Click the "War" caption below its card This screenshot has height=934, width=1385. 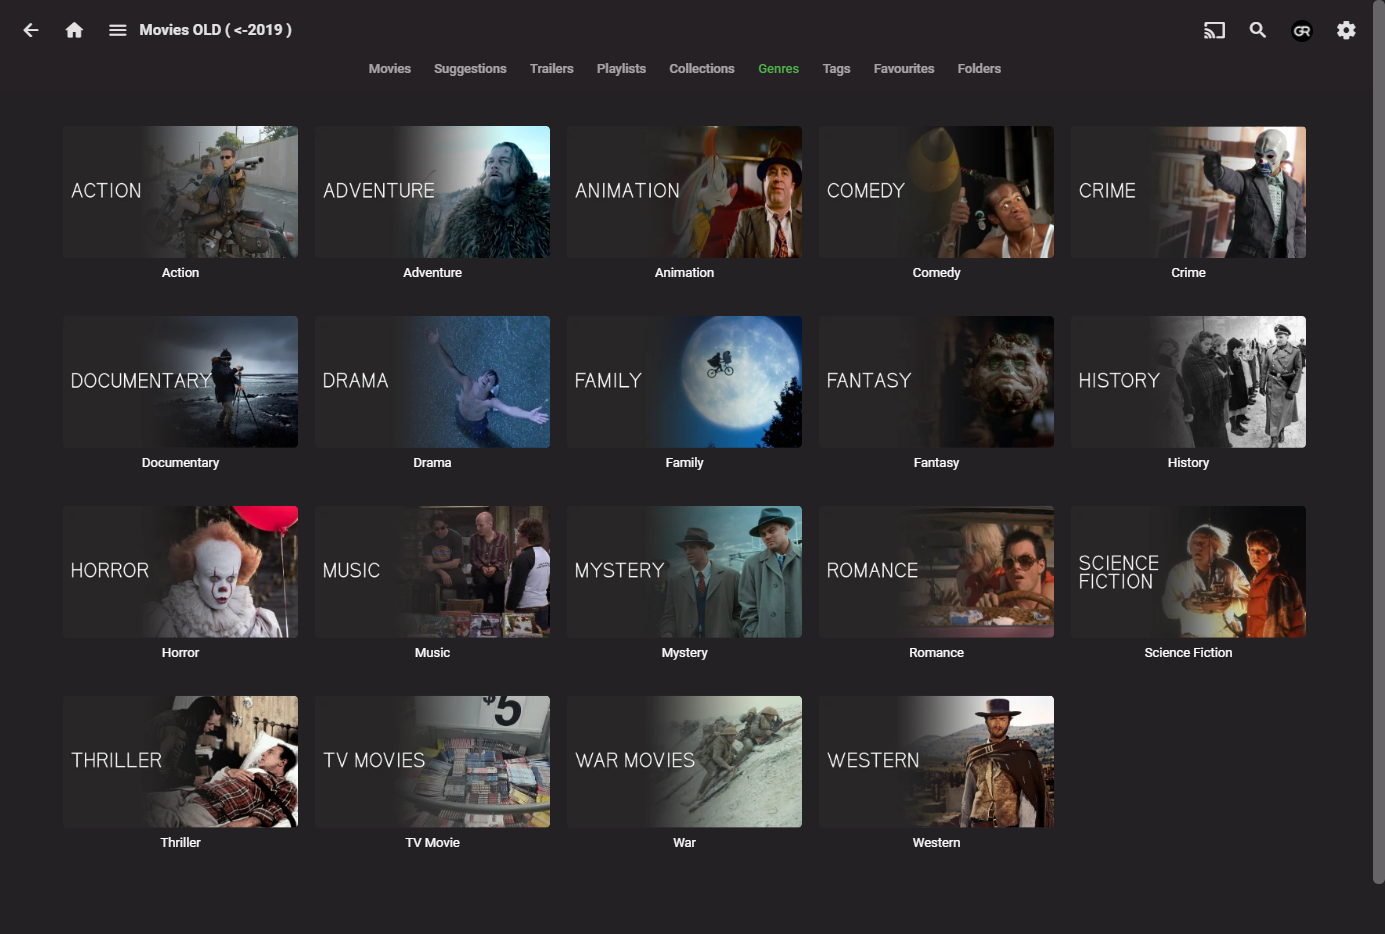684,843
